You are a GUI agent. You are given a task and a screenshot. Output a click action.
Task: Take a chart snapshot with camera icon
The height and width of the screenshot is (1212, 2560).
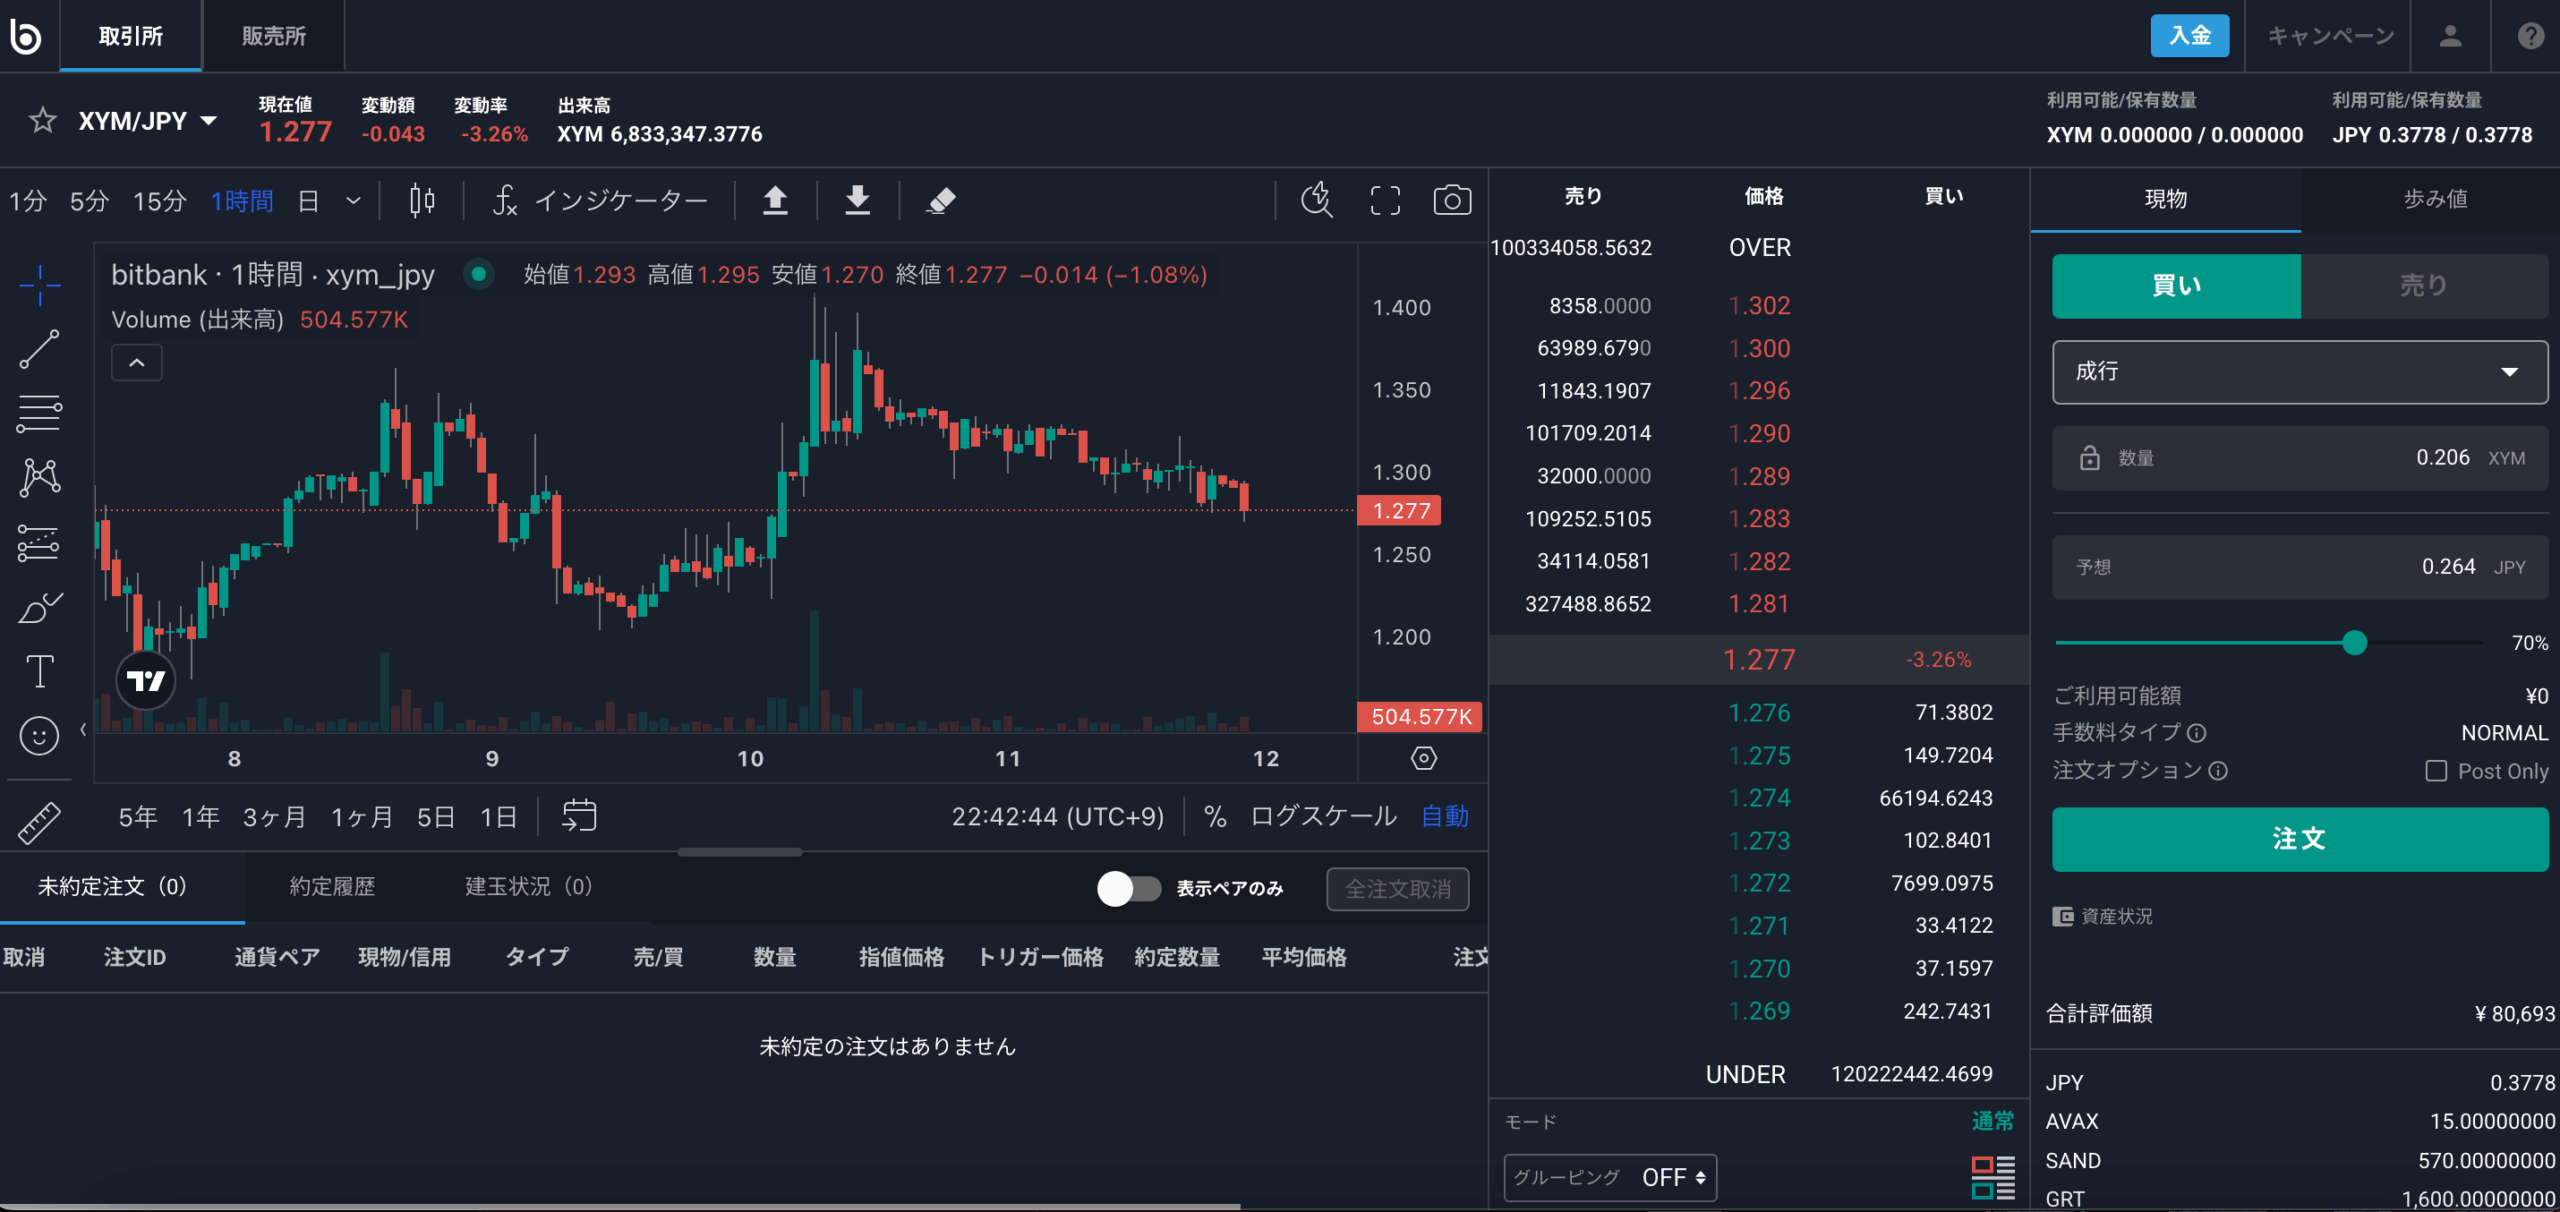pyautogui.click(x=1452, y=201)
